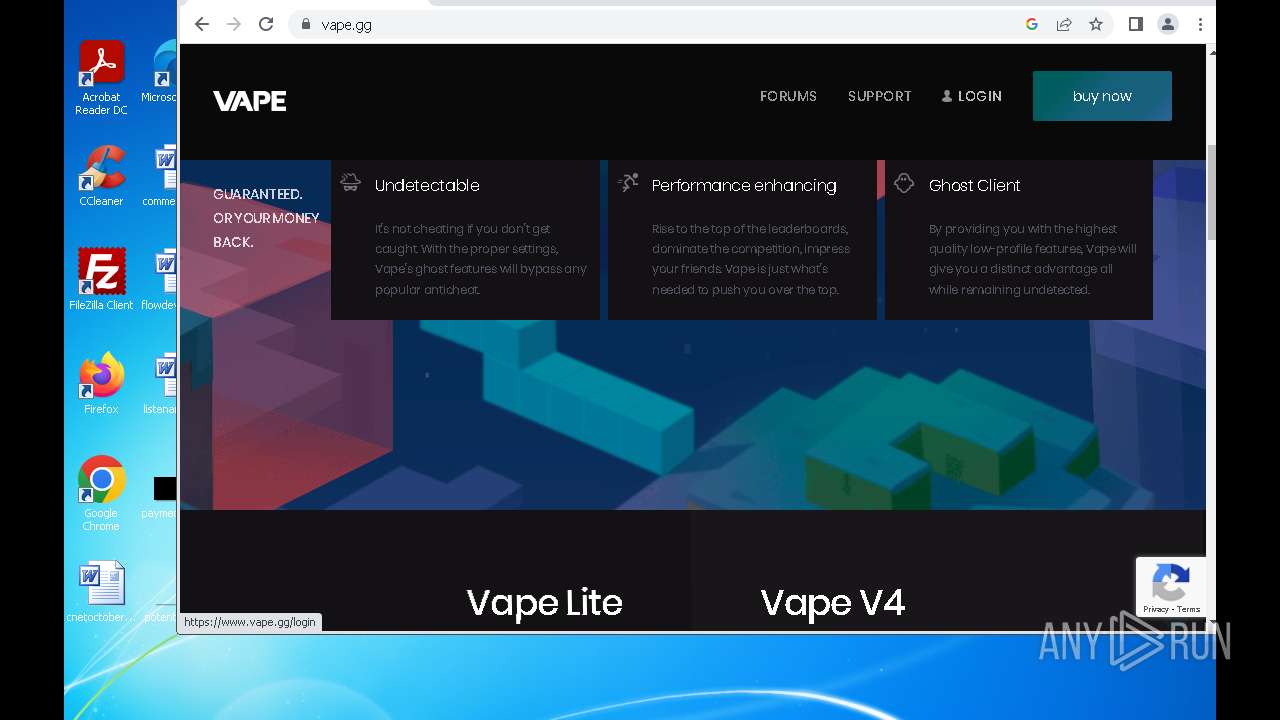Click the buy now button
This screenshot has height=720, width=1280.
[x=1102, y=96]
